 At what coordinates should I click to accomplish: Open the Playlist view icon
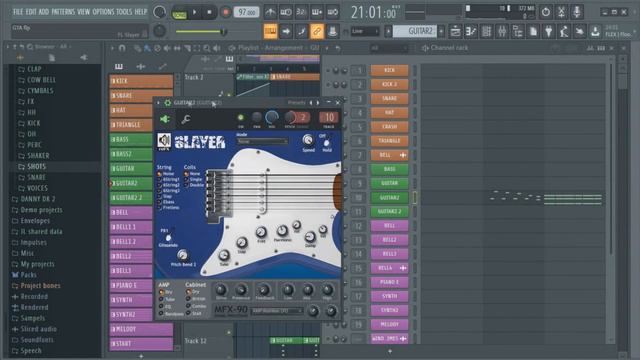[x=456, y=31]
